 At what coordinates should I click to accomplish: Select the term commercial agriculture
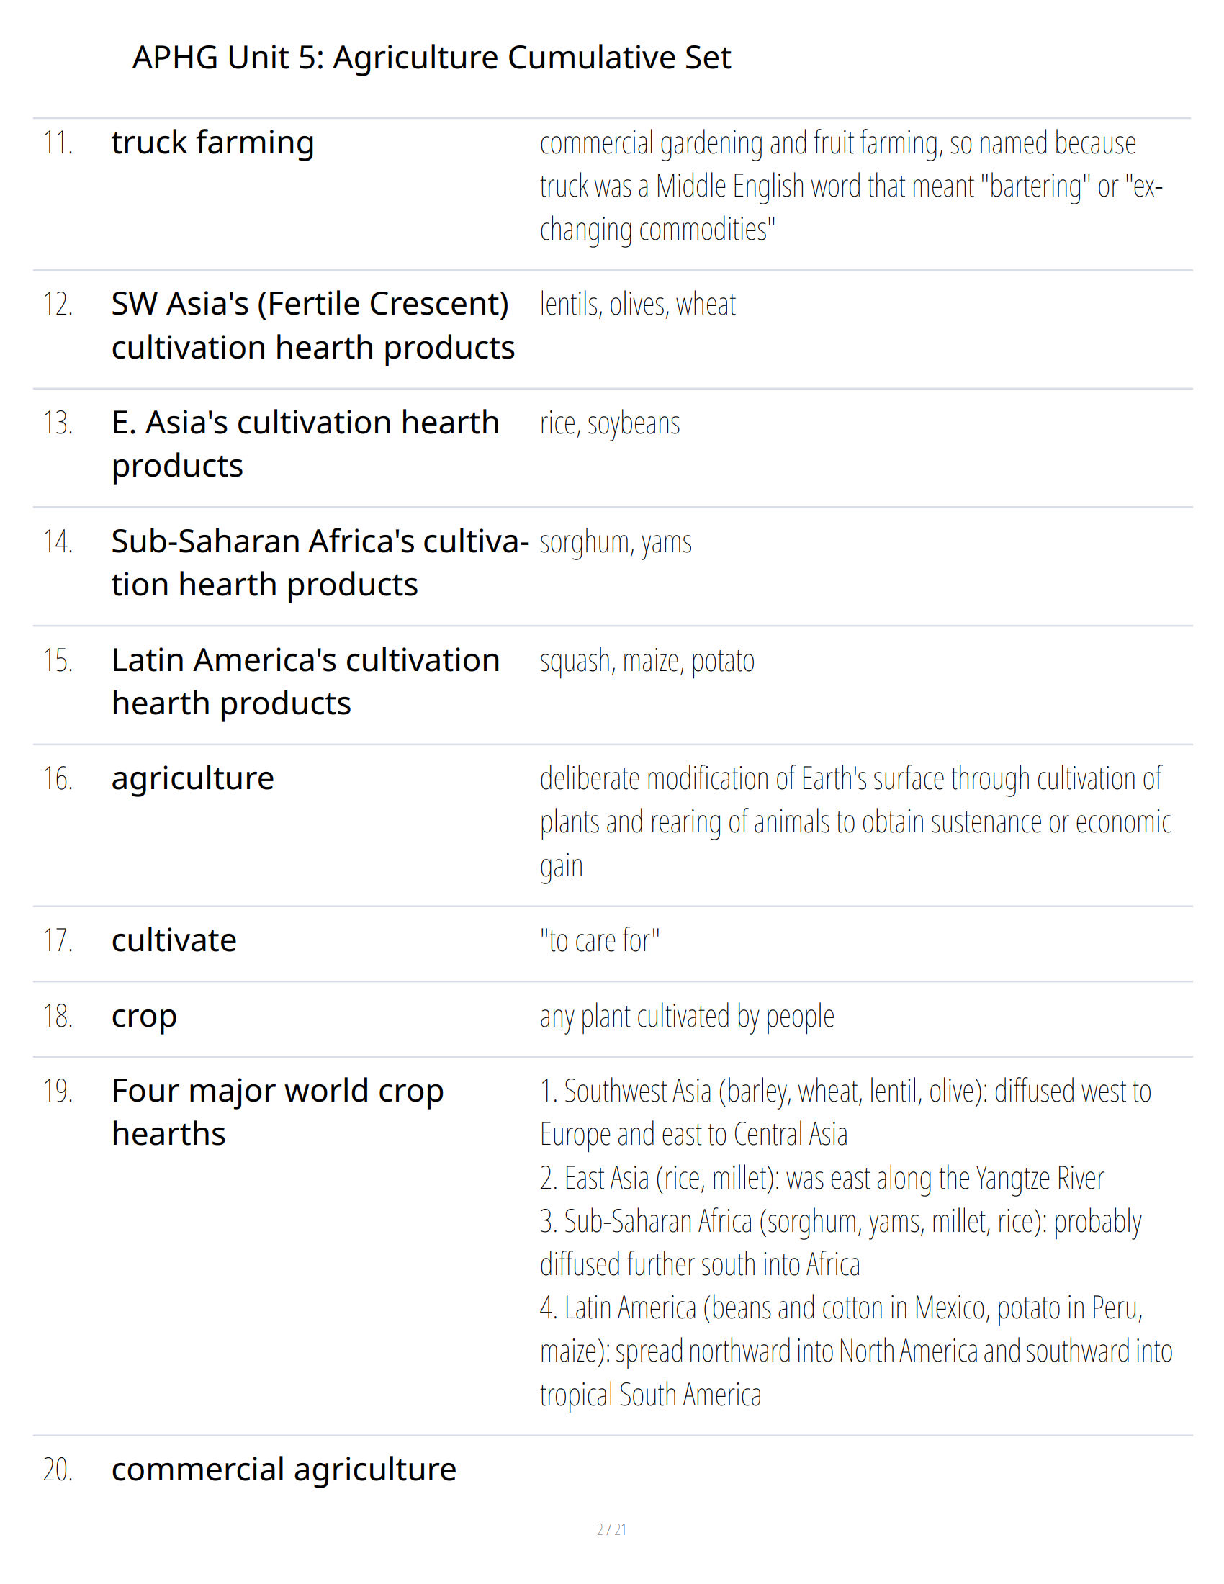click(x=284, y=1469)
